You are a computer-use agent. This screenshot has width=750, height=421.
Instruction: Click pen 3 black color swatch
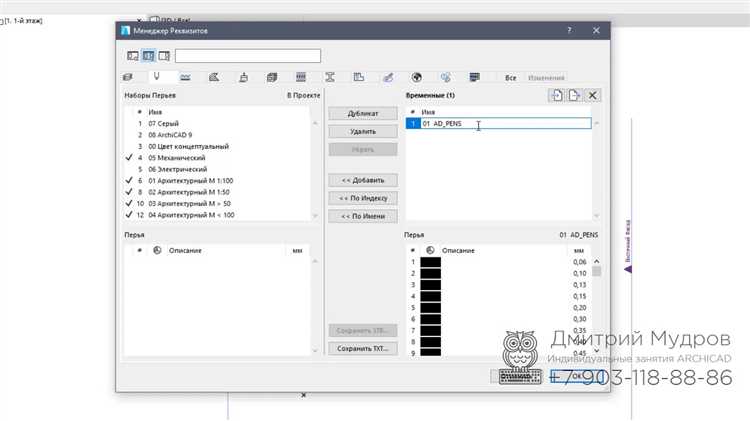click(x=430, y=285)
